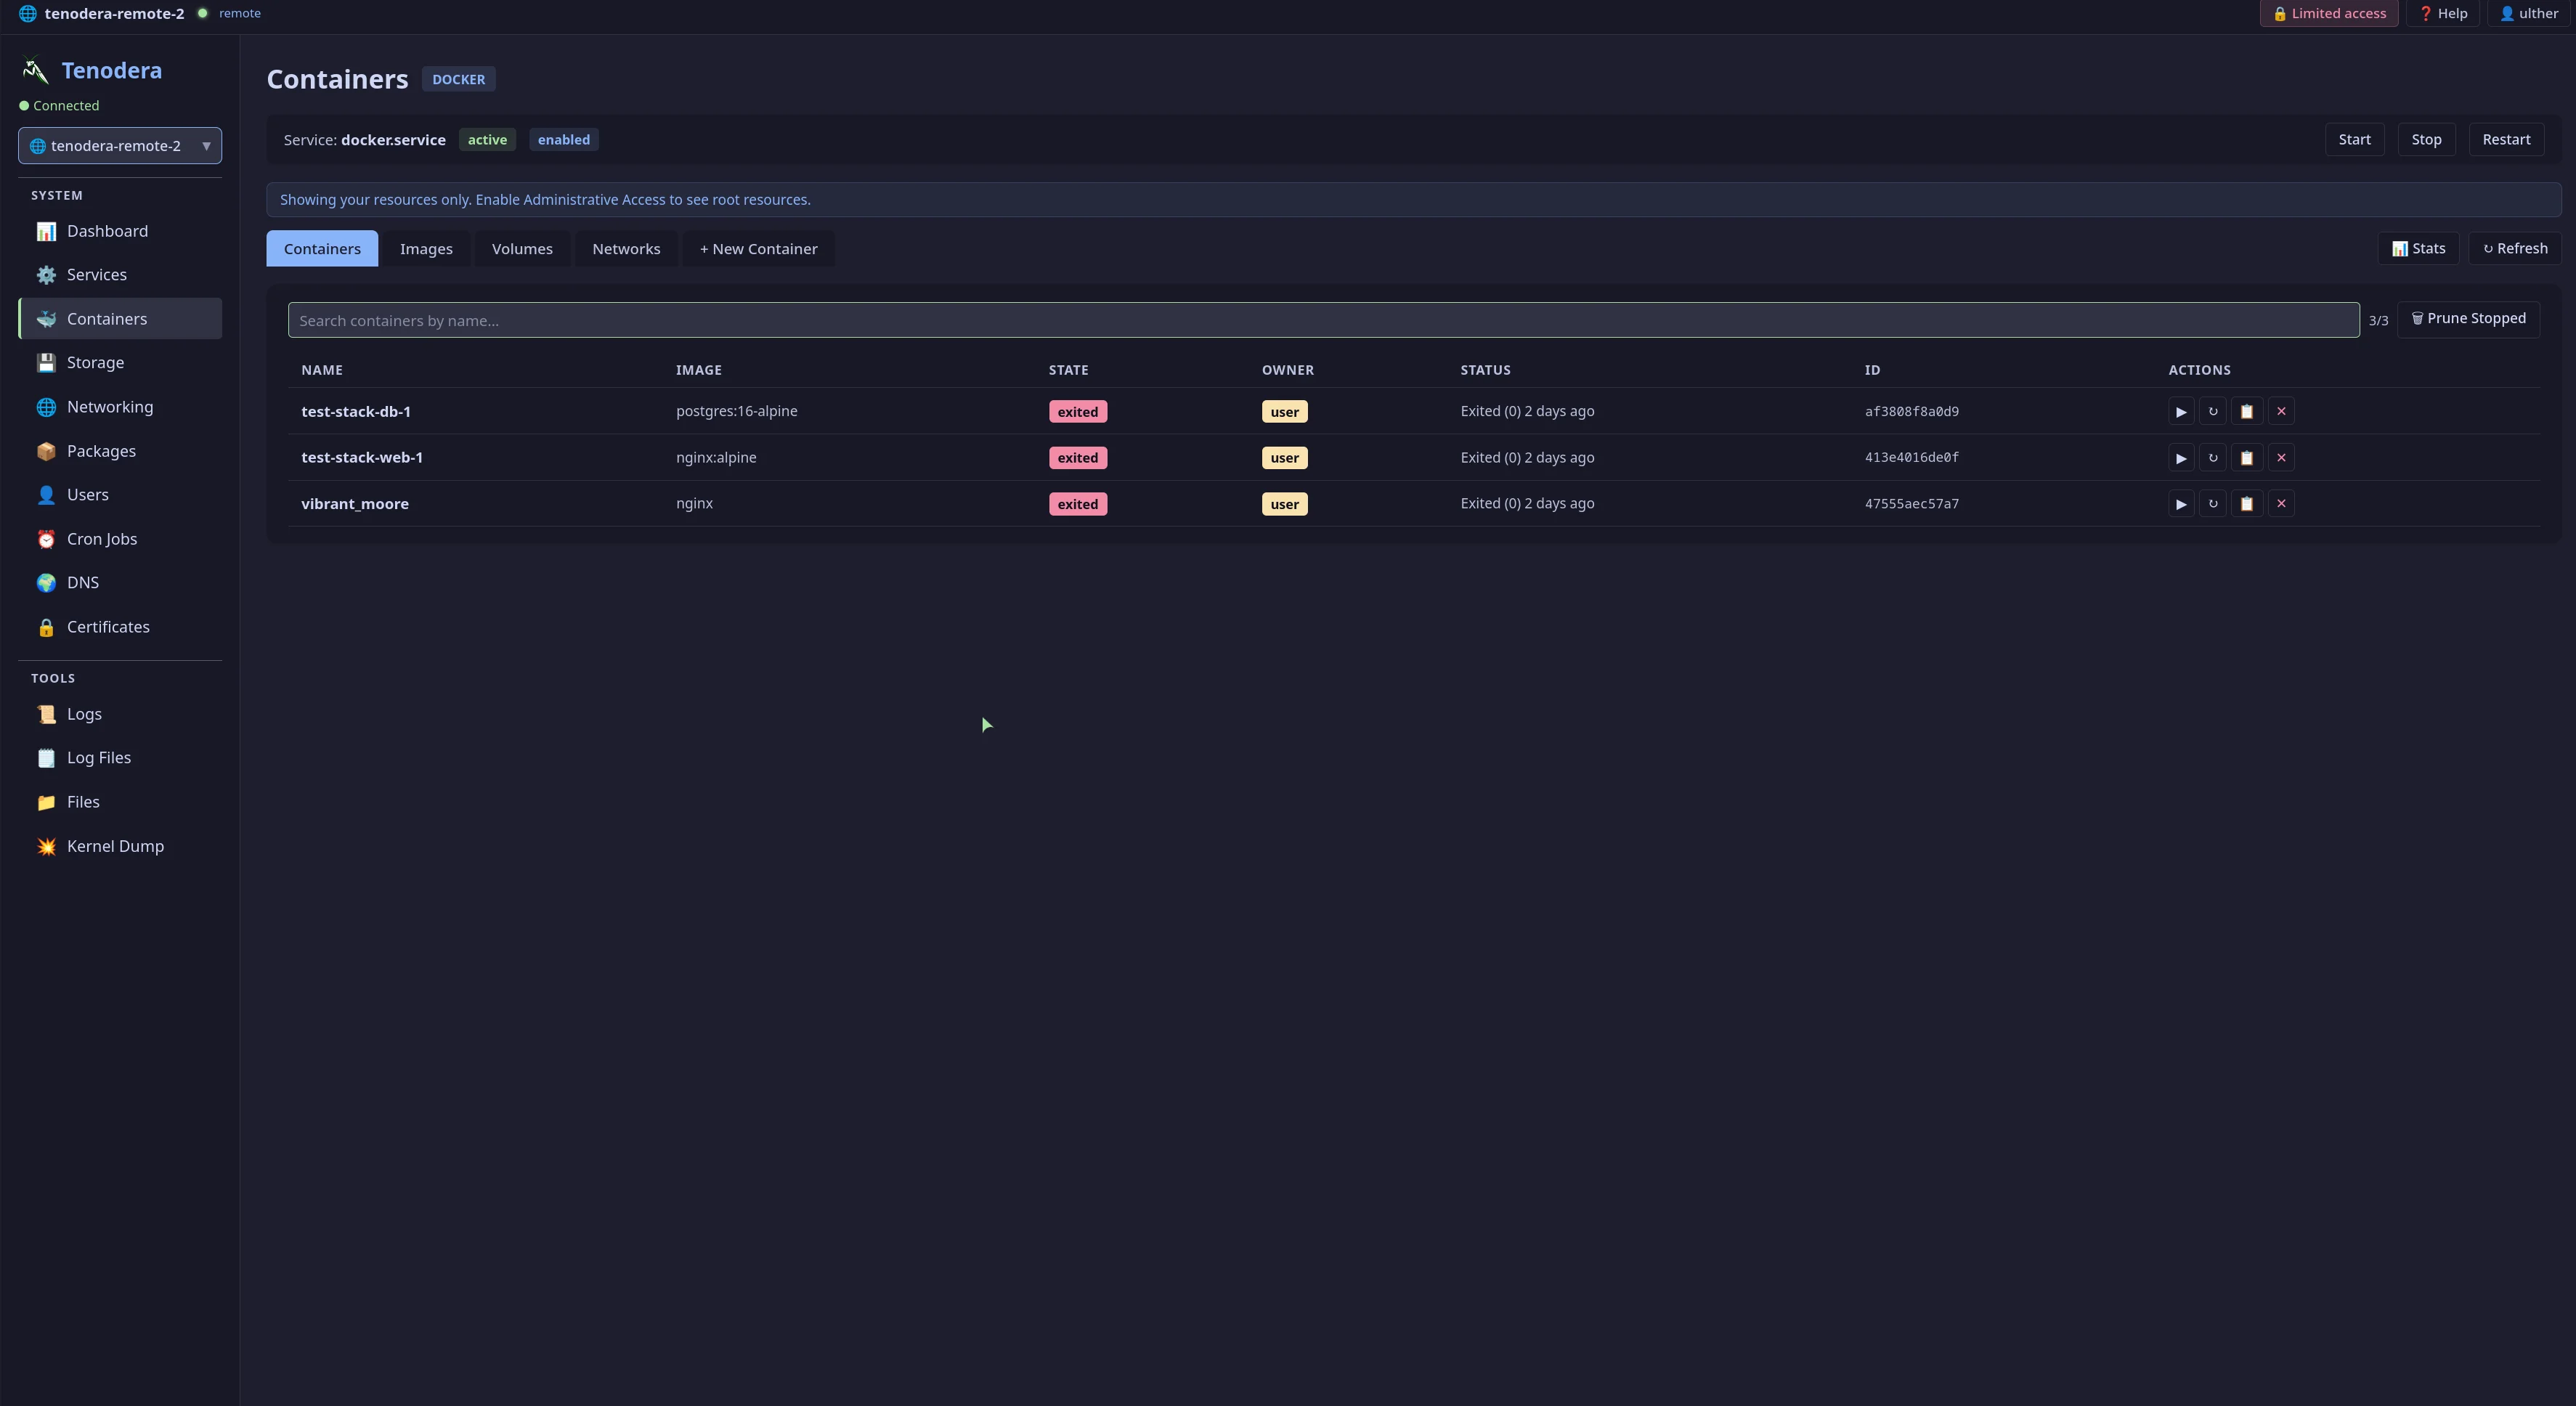
Task: Go to Certificates page
Action: point(120,627)
